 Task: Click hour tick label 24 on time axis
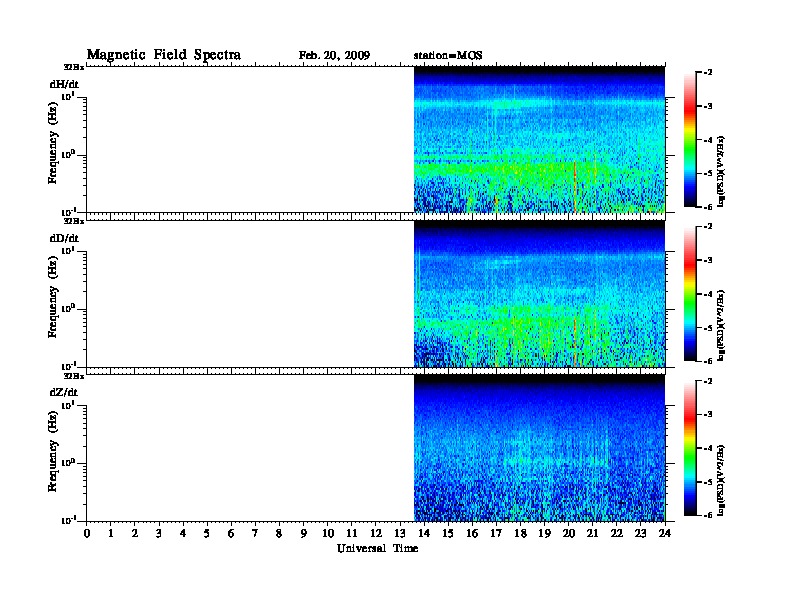pos(665,534)
